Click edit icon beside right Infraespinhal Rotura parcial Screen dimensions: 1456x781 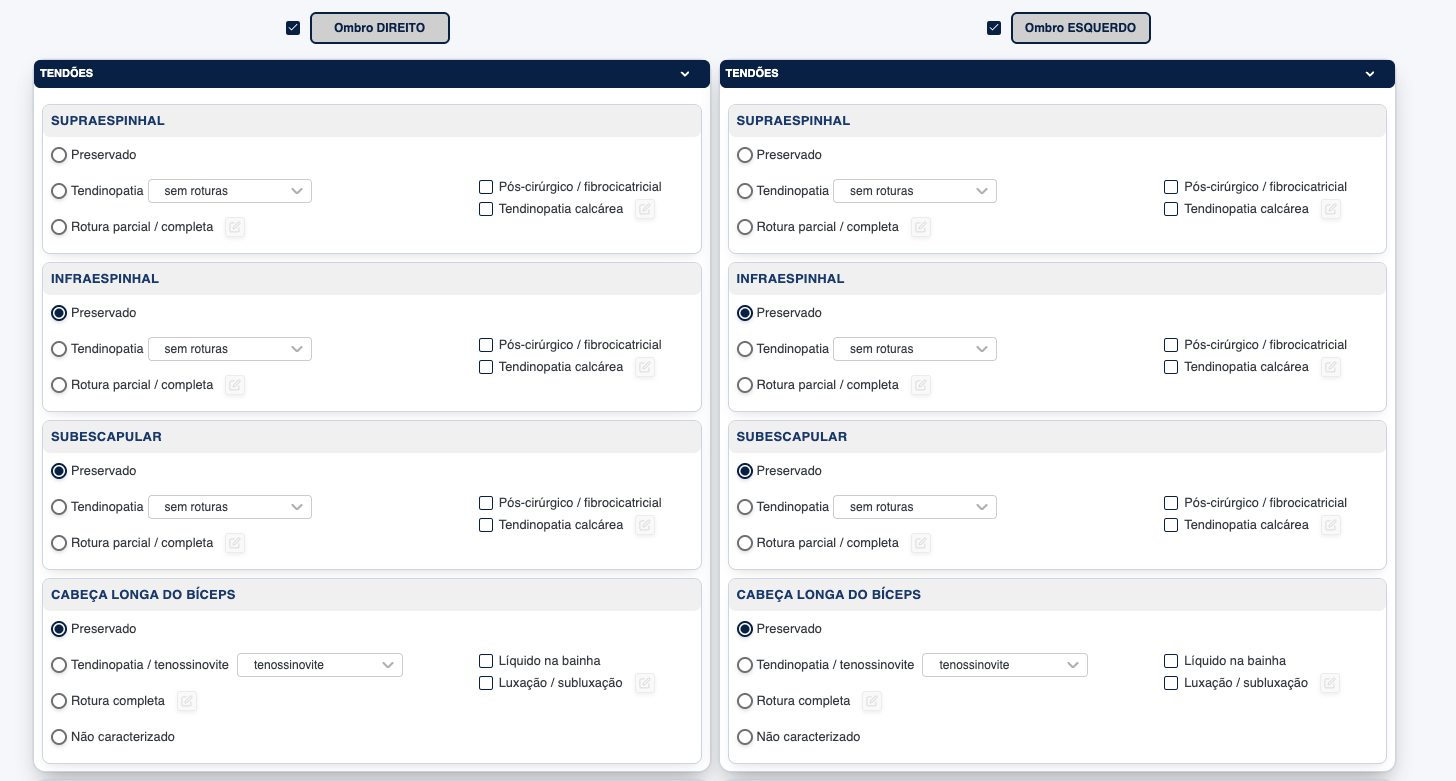point(235,385)
